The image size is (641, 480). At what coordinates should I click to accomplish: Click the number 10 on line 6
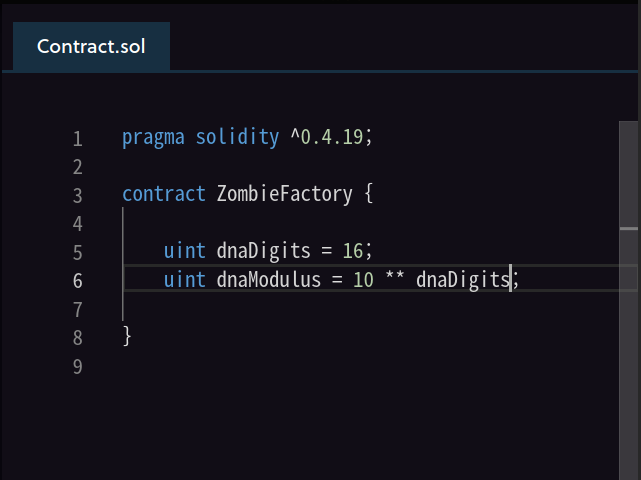click(363, 280)
